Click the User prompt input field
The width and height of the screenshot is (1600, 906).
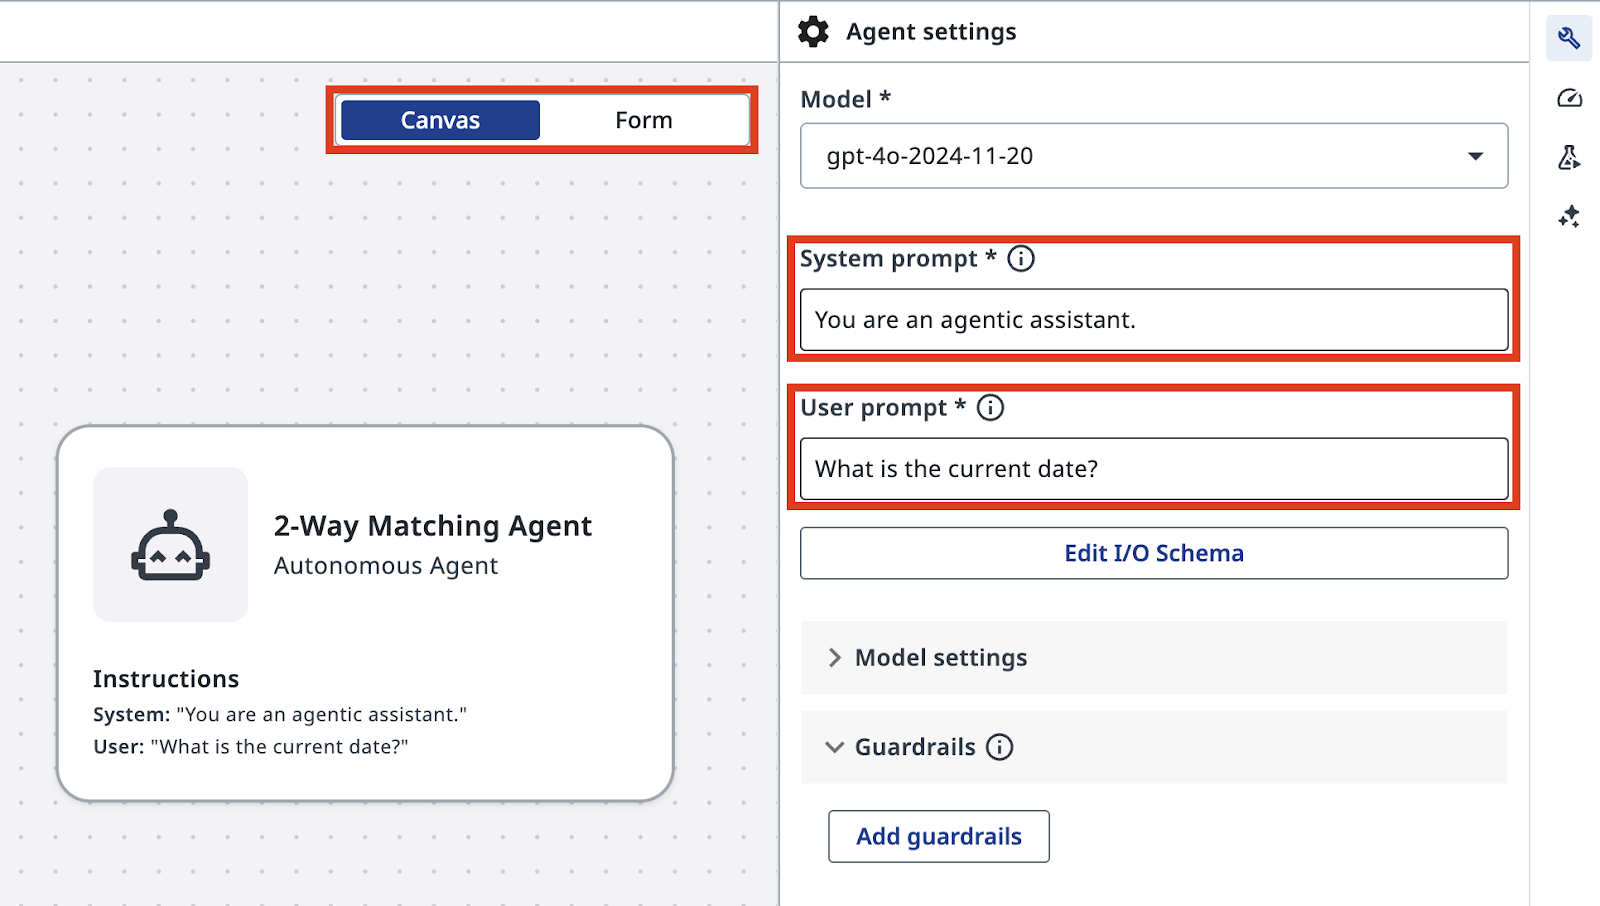click(x=1154, y=469)
